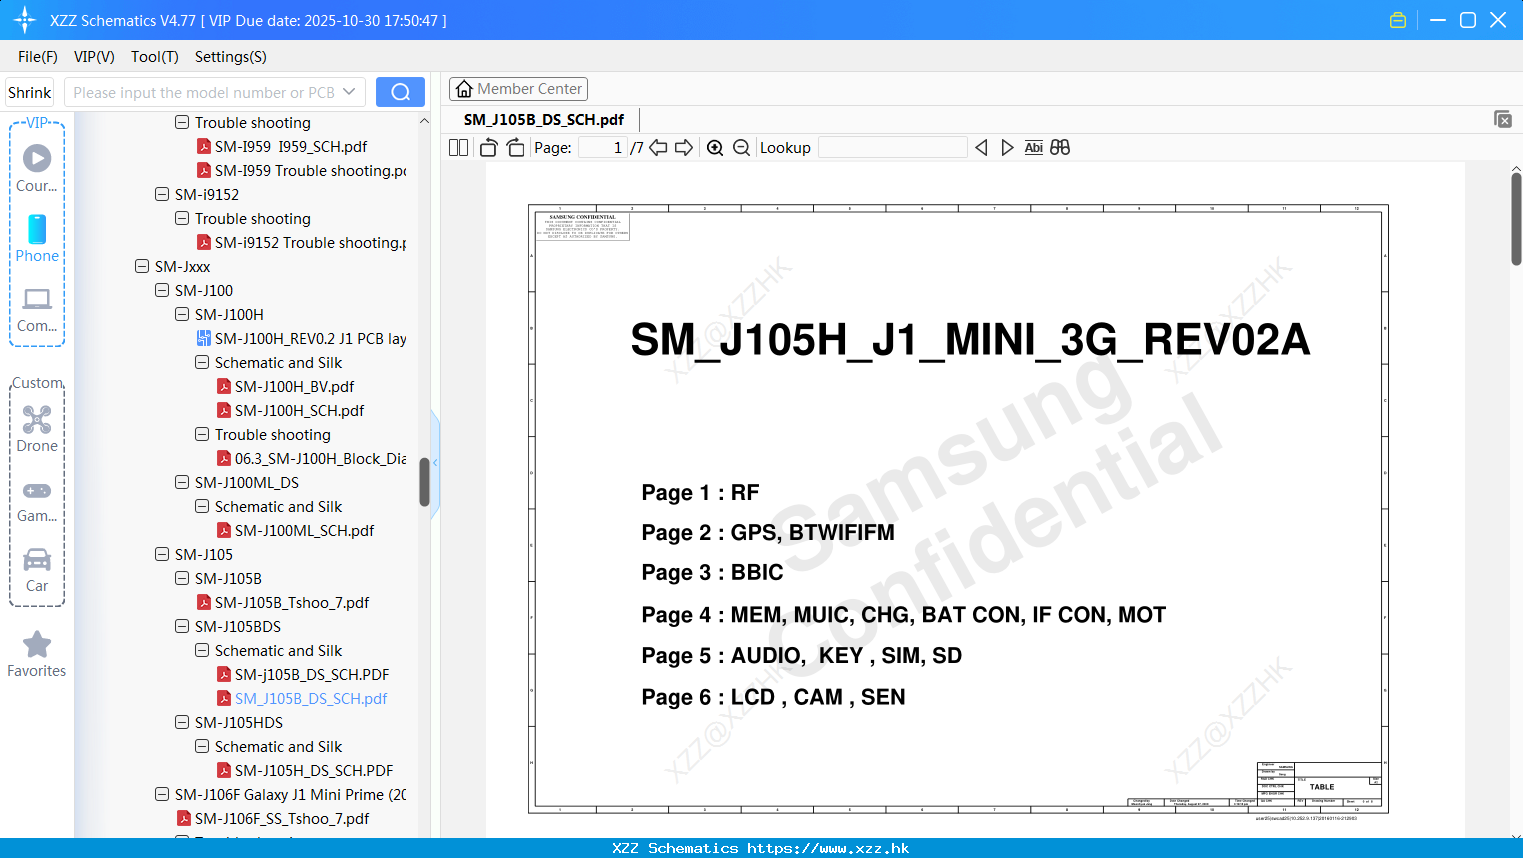Open the Tool(T) menu
This screenshot has height=858, width=1523.
tap(154, 57)
